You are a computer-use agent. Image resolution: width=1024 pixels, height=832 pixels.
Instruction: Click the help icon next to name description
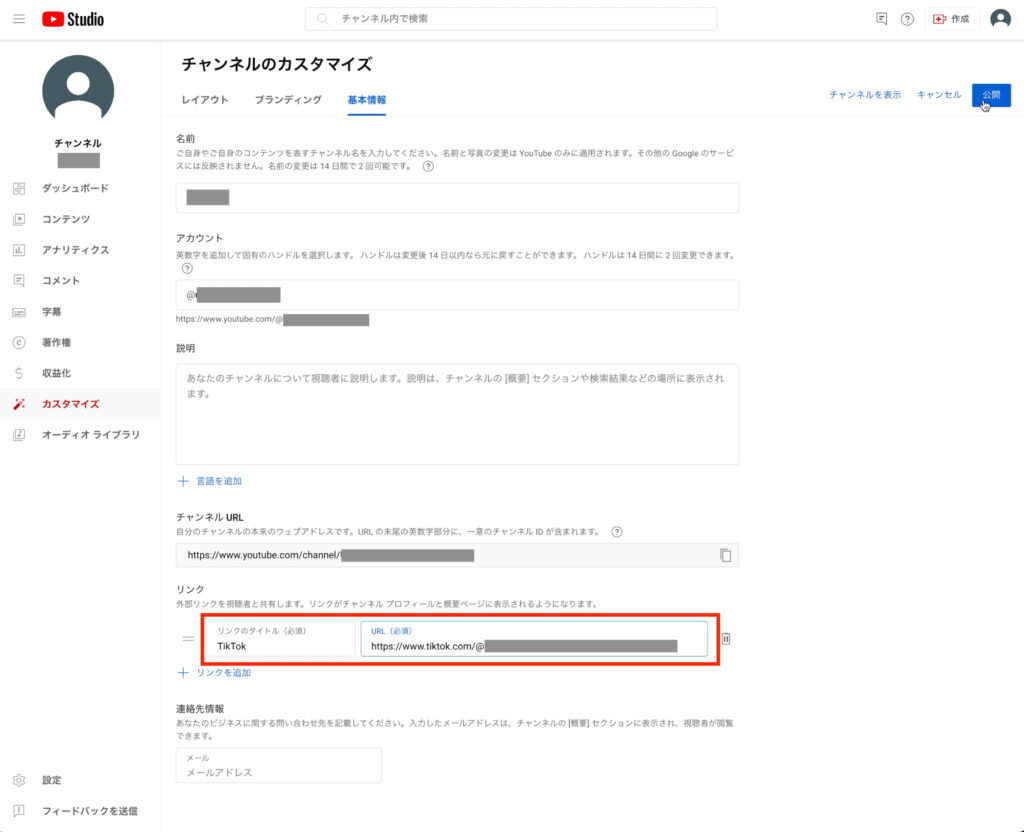[428, 167]
